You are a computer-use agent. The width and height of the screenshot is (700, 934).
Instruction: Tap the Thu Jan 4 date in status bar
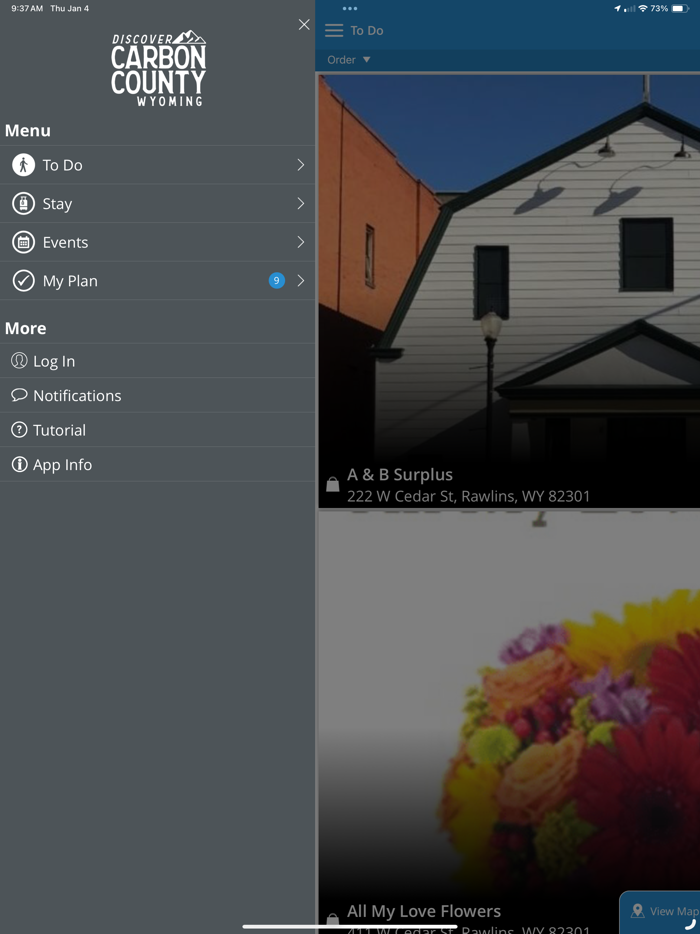(x=70, y=8)
